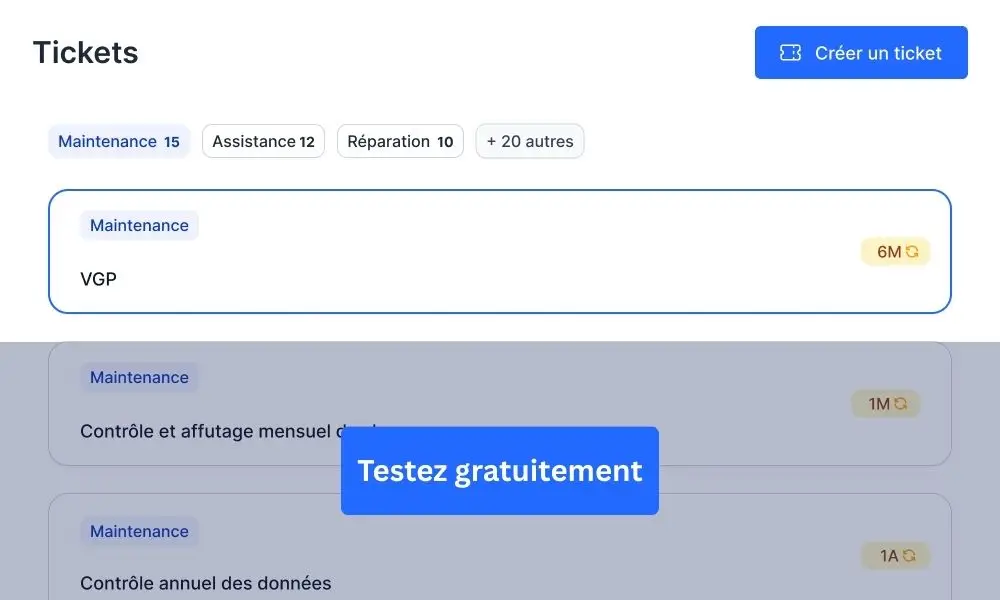Toggle the Réparation 10 filter
The height and width of the screenshot is (600, 1000).
point(400,141)
